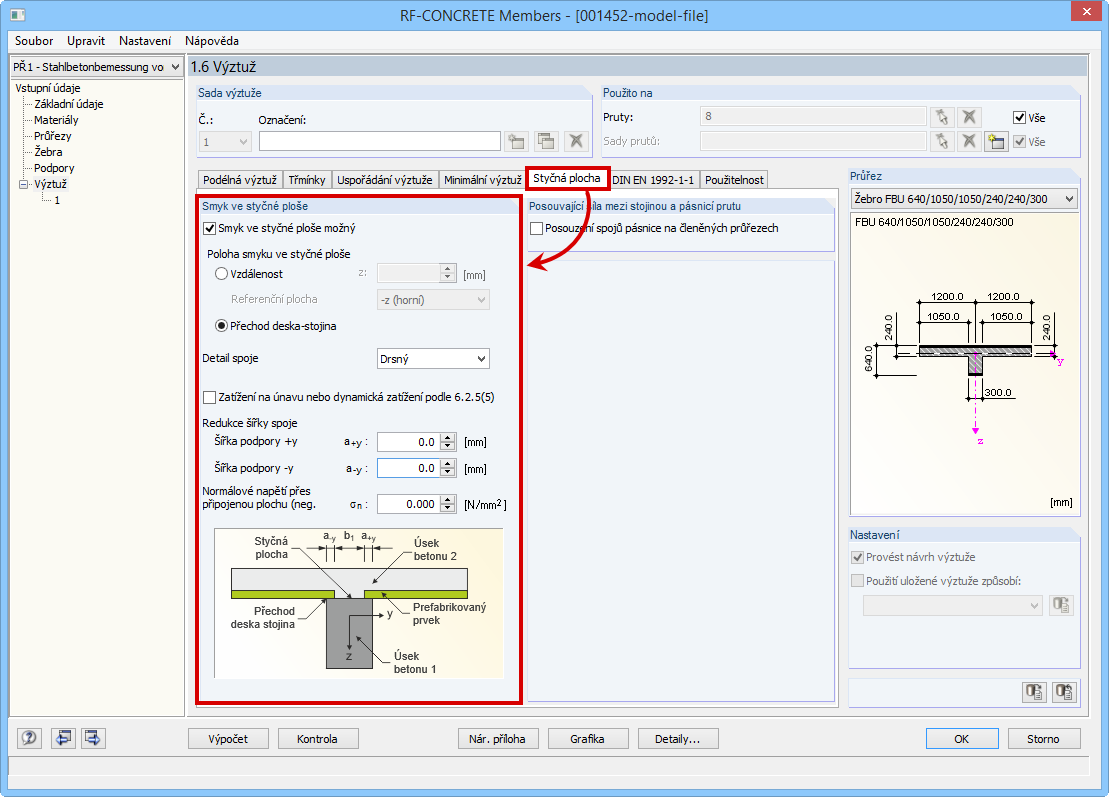Select 'Podpory' in the navigator tree

pos(54,168)
